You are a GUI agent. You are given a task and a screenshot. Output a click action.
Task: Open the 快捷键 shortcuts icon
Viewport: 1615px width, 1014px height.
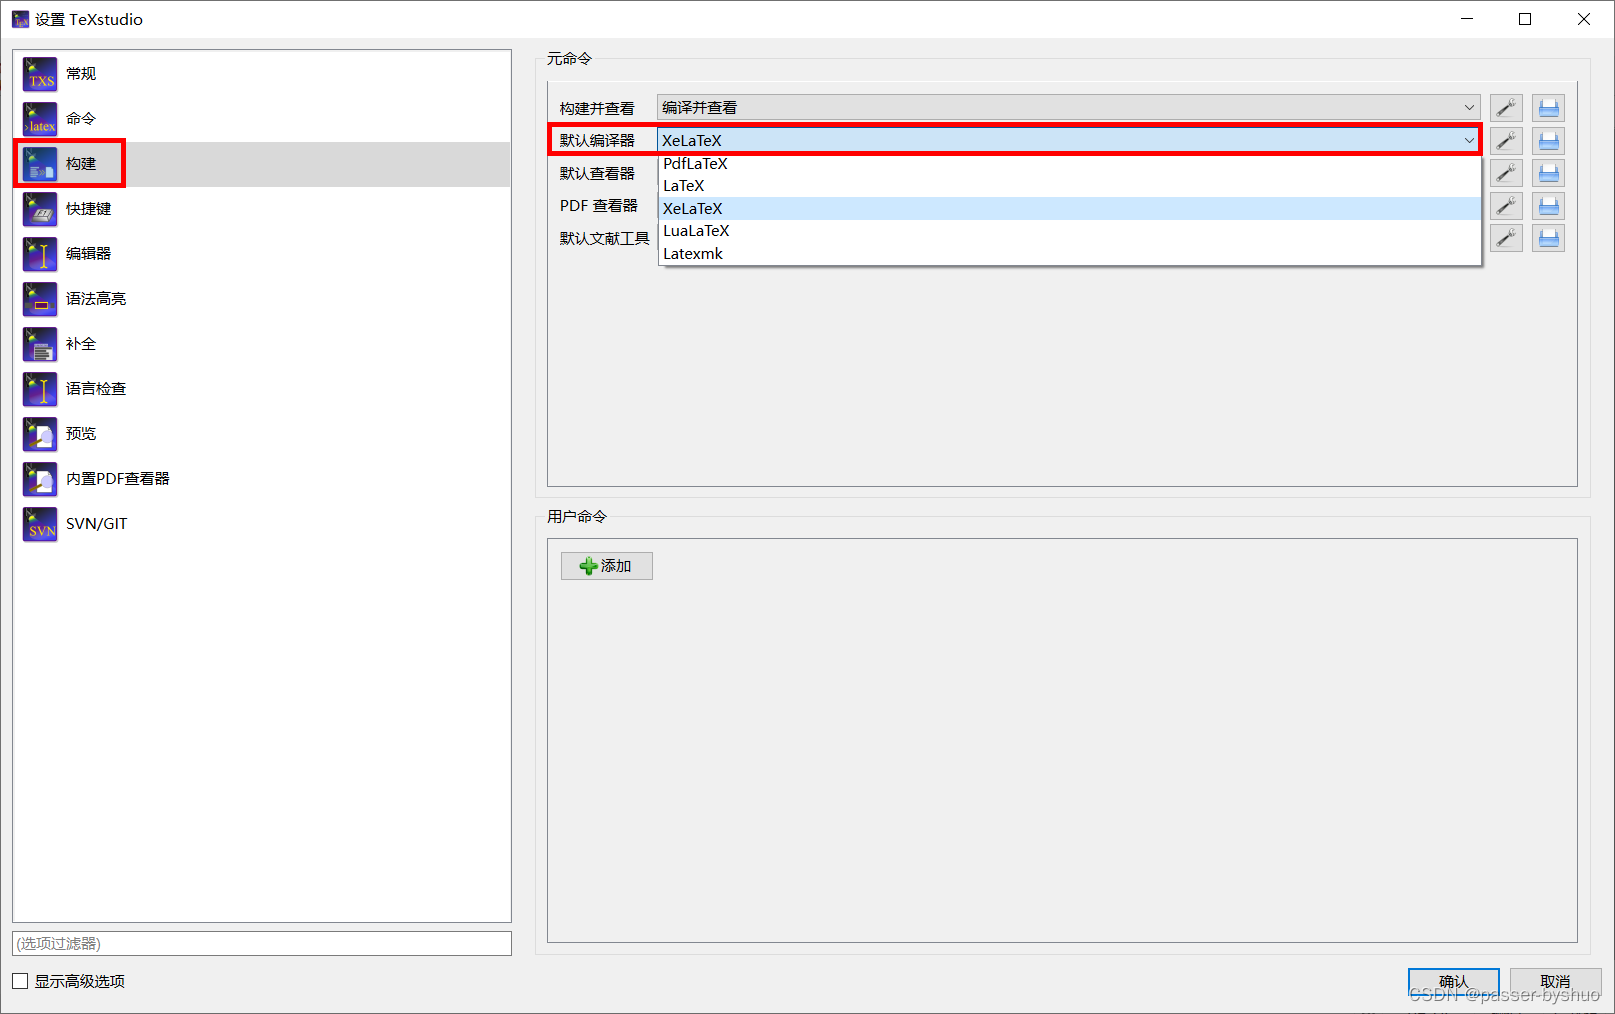[x=40, y=209]
